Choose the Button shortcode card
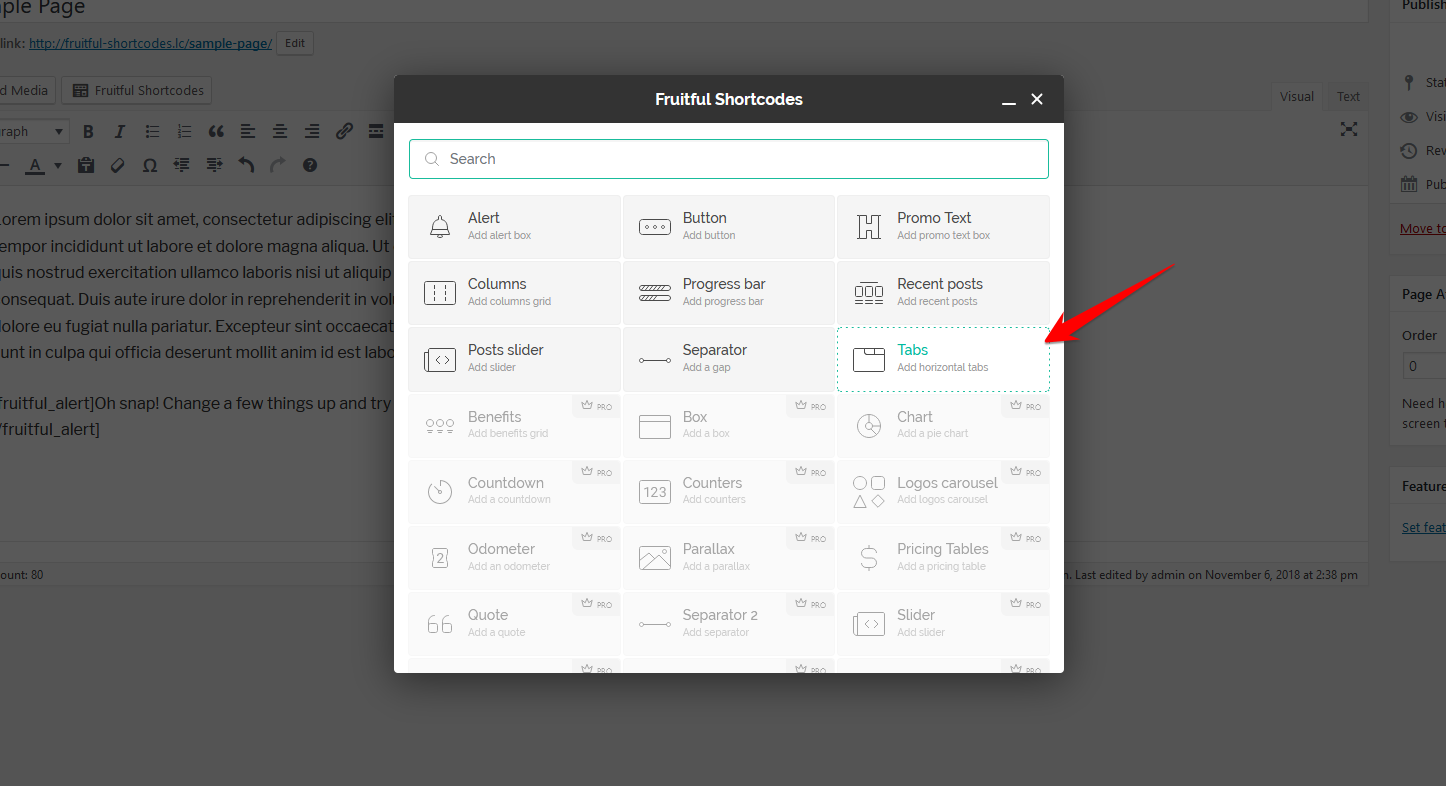Image resolution: width=1446 pixels, height=786 pixels. tap(729, 227)
